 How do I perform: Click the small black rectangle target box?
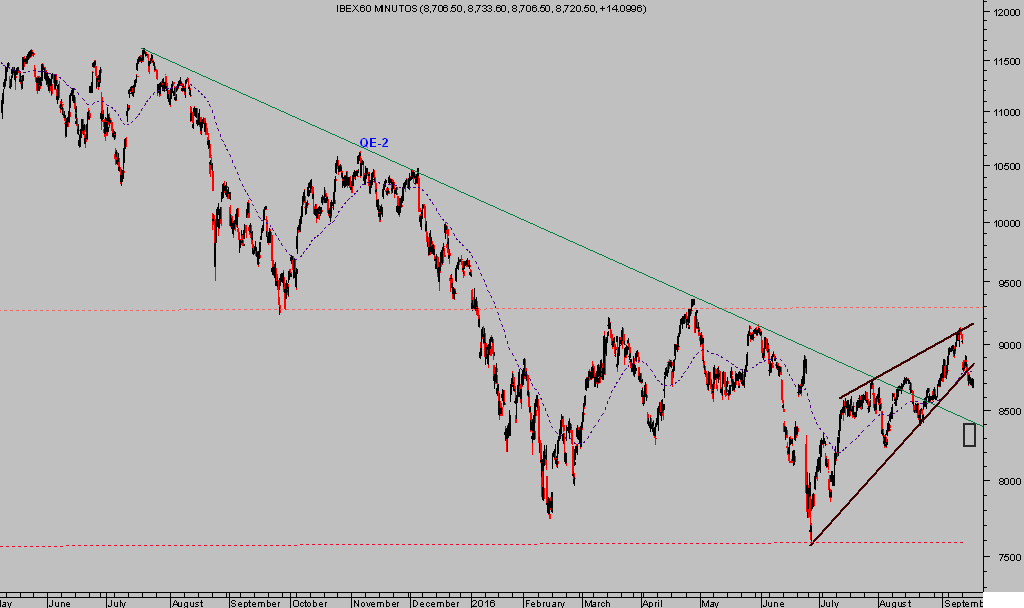click(x=969, y=435)
